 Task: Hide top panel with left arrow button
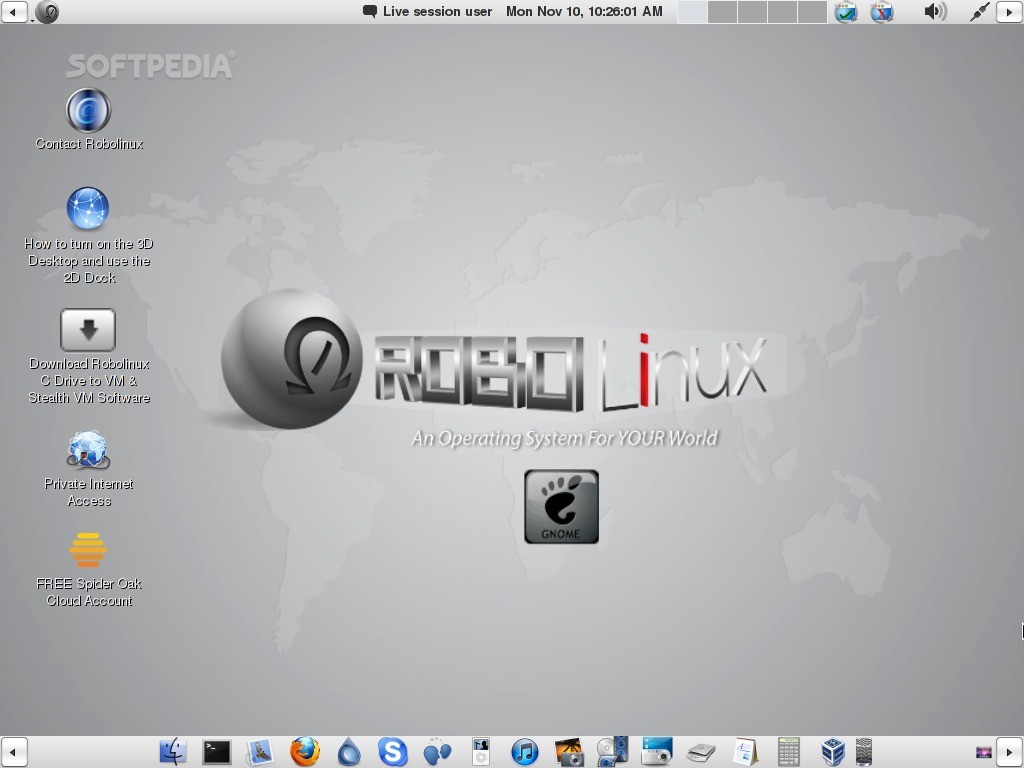point(14,12)
